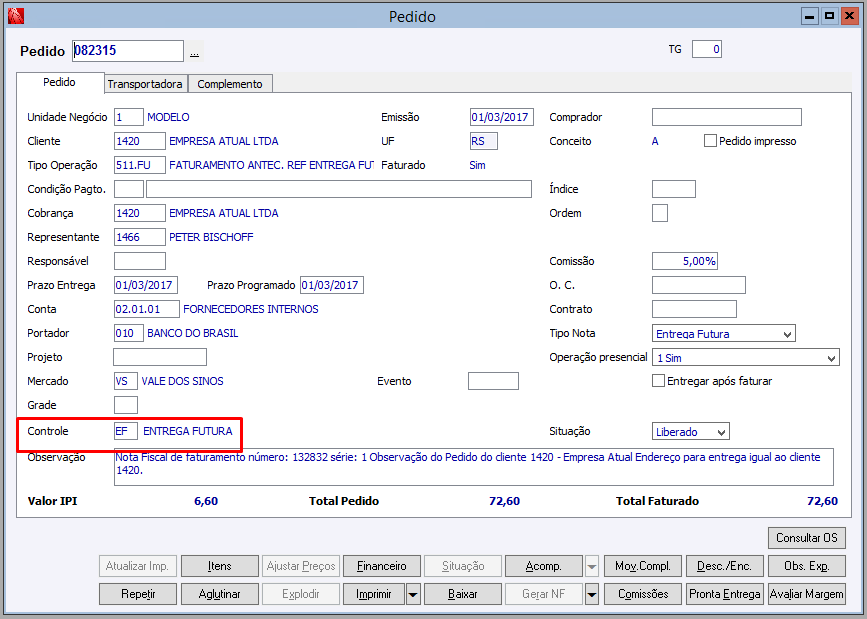This screenshot has height=619, width=867.
Task: Click the Mercado field VS
Action: pyautogui.click(x=126, y=381)
